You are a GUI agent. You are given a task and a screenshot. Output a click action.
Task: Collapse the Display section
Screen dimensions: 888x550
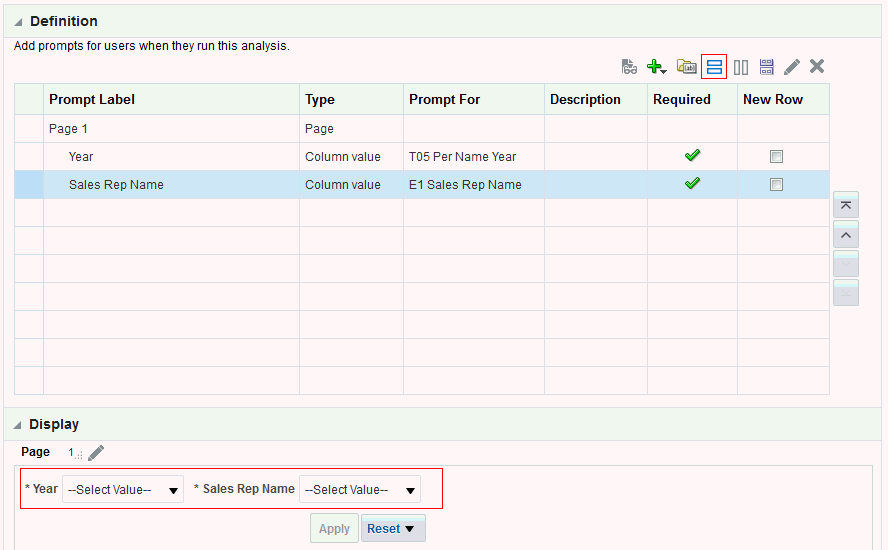pos(19,425)
